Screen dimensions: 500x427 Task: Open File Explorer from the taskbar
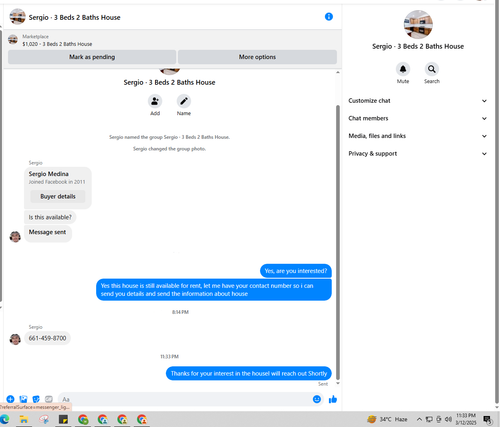(x=24, y=419)
